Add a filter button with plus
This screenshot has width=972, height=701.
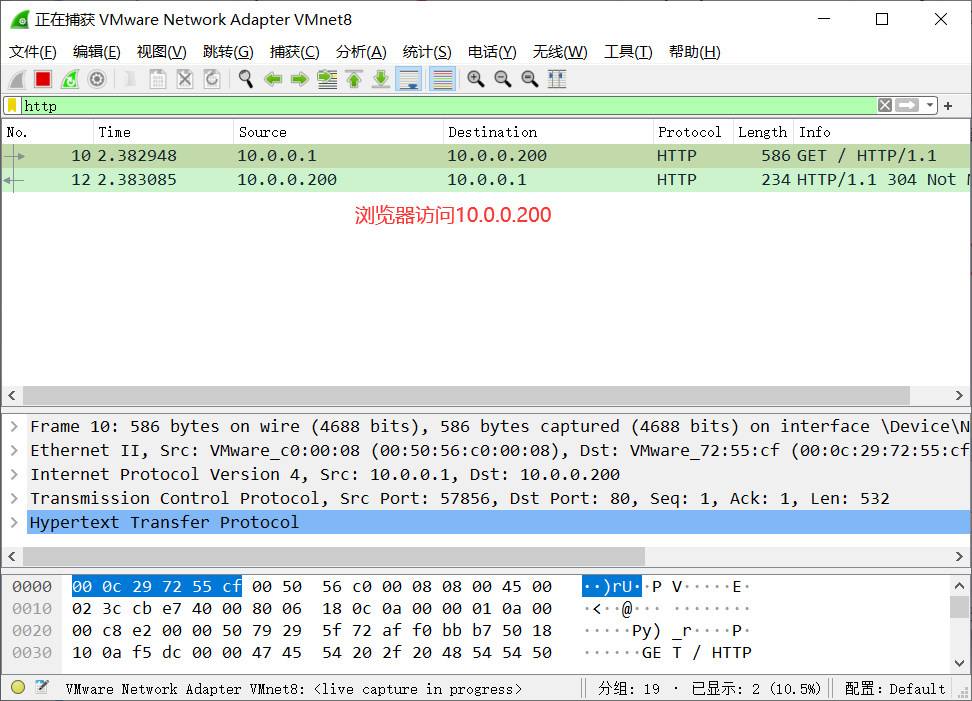[x=948, y=106]
